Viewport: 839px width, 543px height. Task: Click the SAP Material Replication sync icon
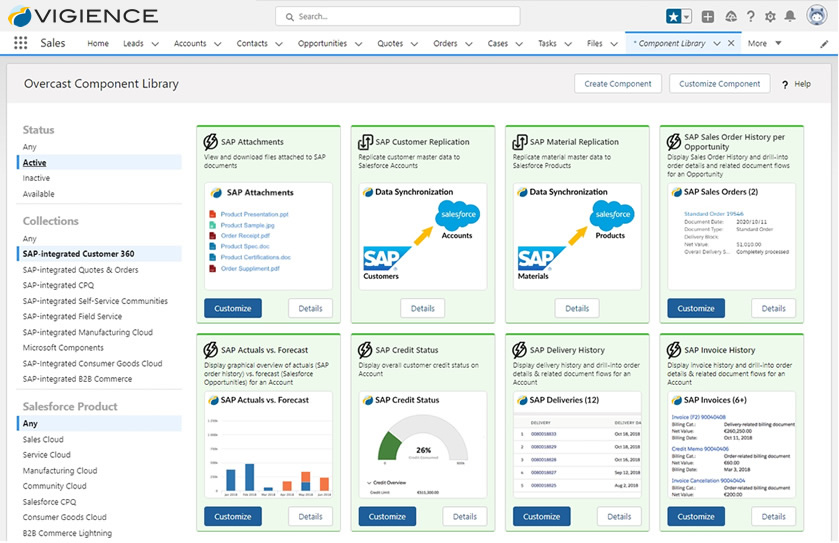tap(520, 142)
